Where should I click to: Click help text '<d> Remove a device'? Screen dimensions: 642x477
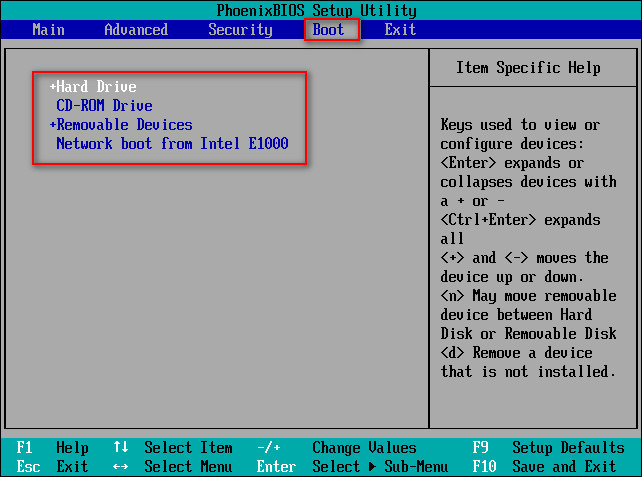(x=517, y=353)
